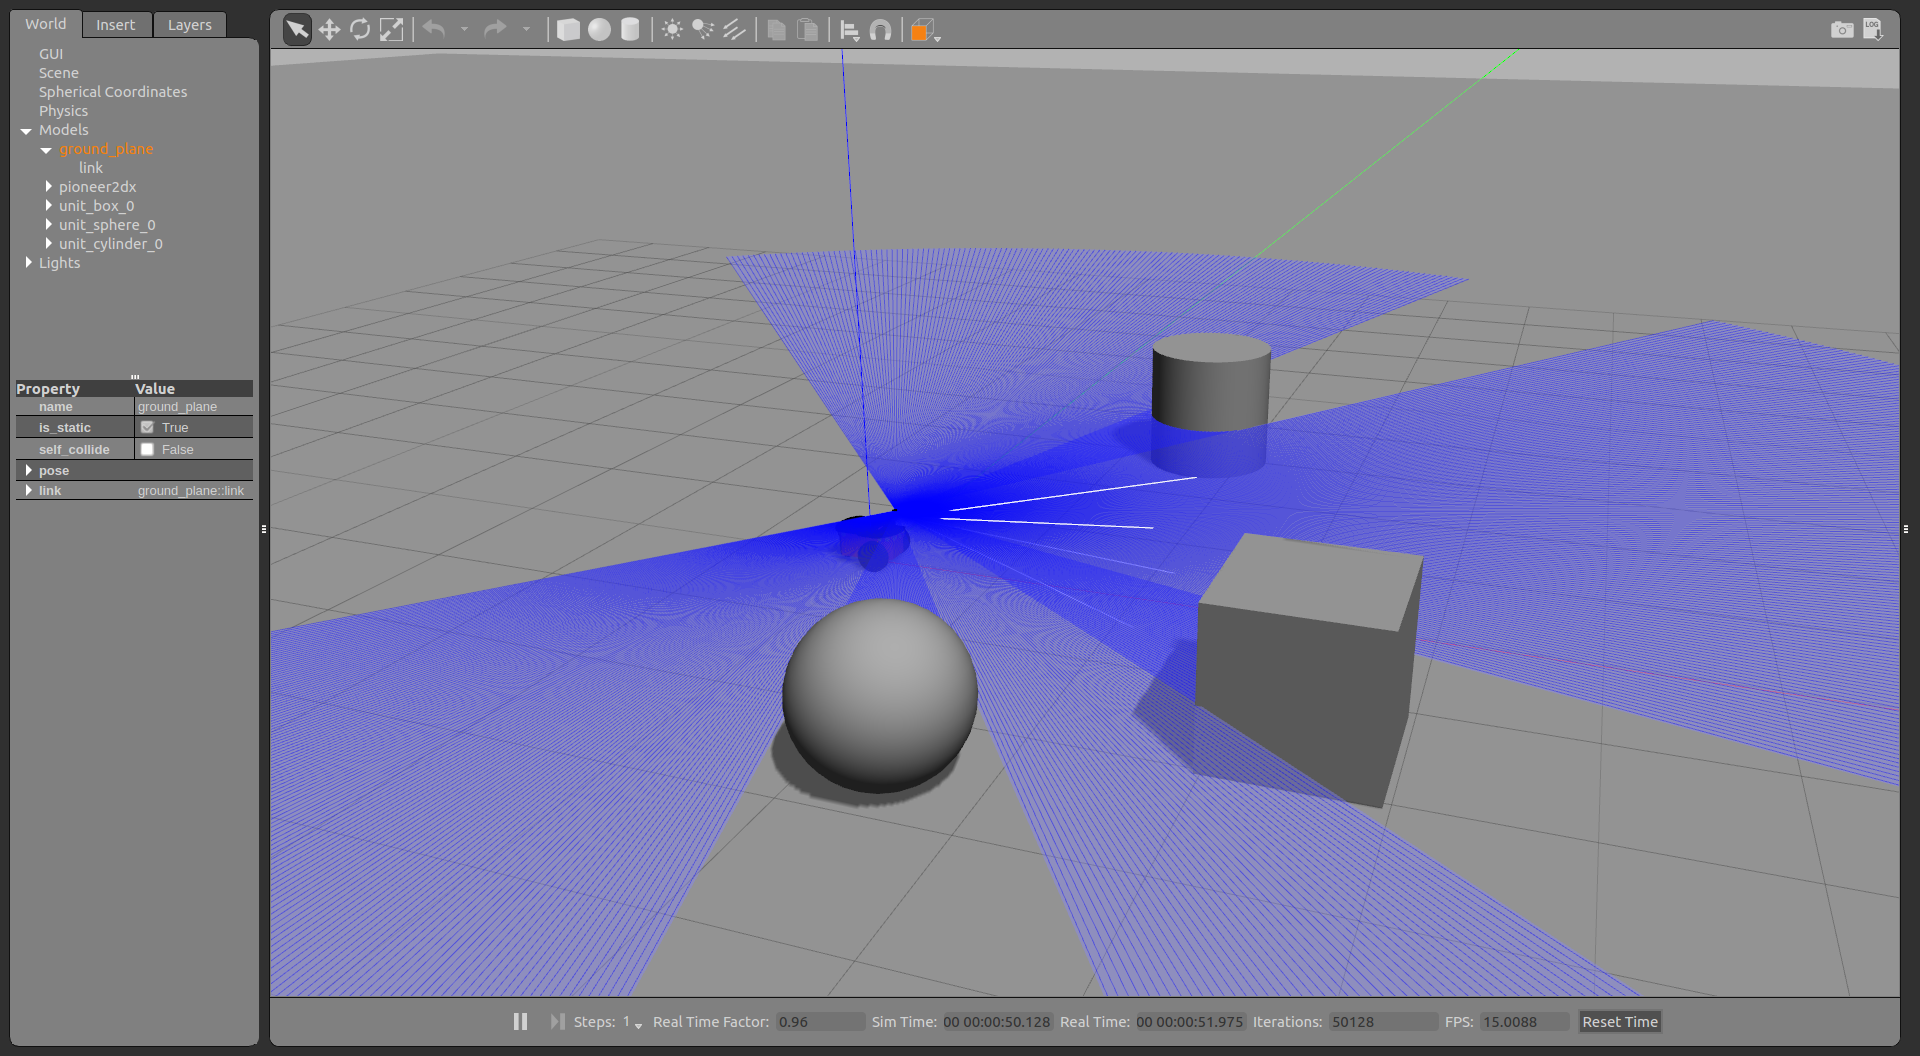Click the Reset Time button

1619,1021
